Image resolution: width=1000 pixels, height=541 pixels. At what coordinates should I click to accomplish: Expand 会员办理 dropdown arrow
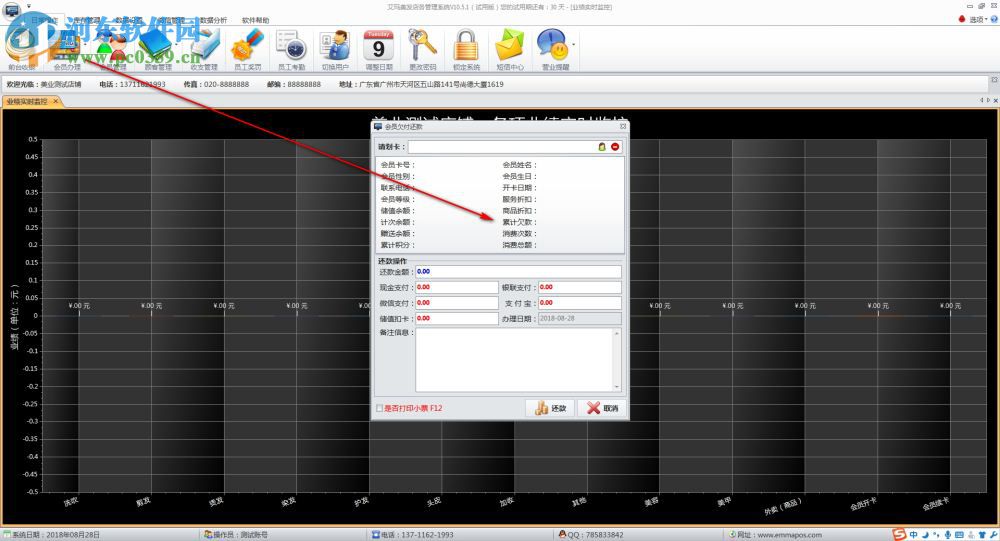[x=85, y=45]
